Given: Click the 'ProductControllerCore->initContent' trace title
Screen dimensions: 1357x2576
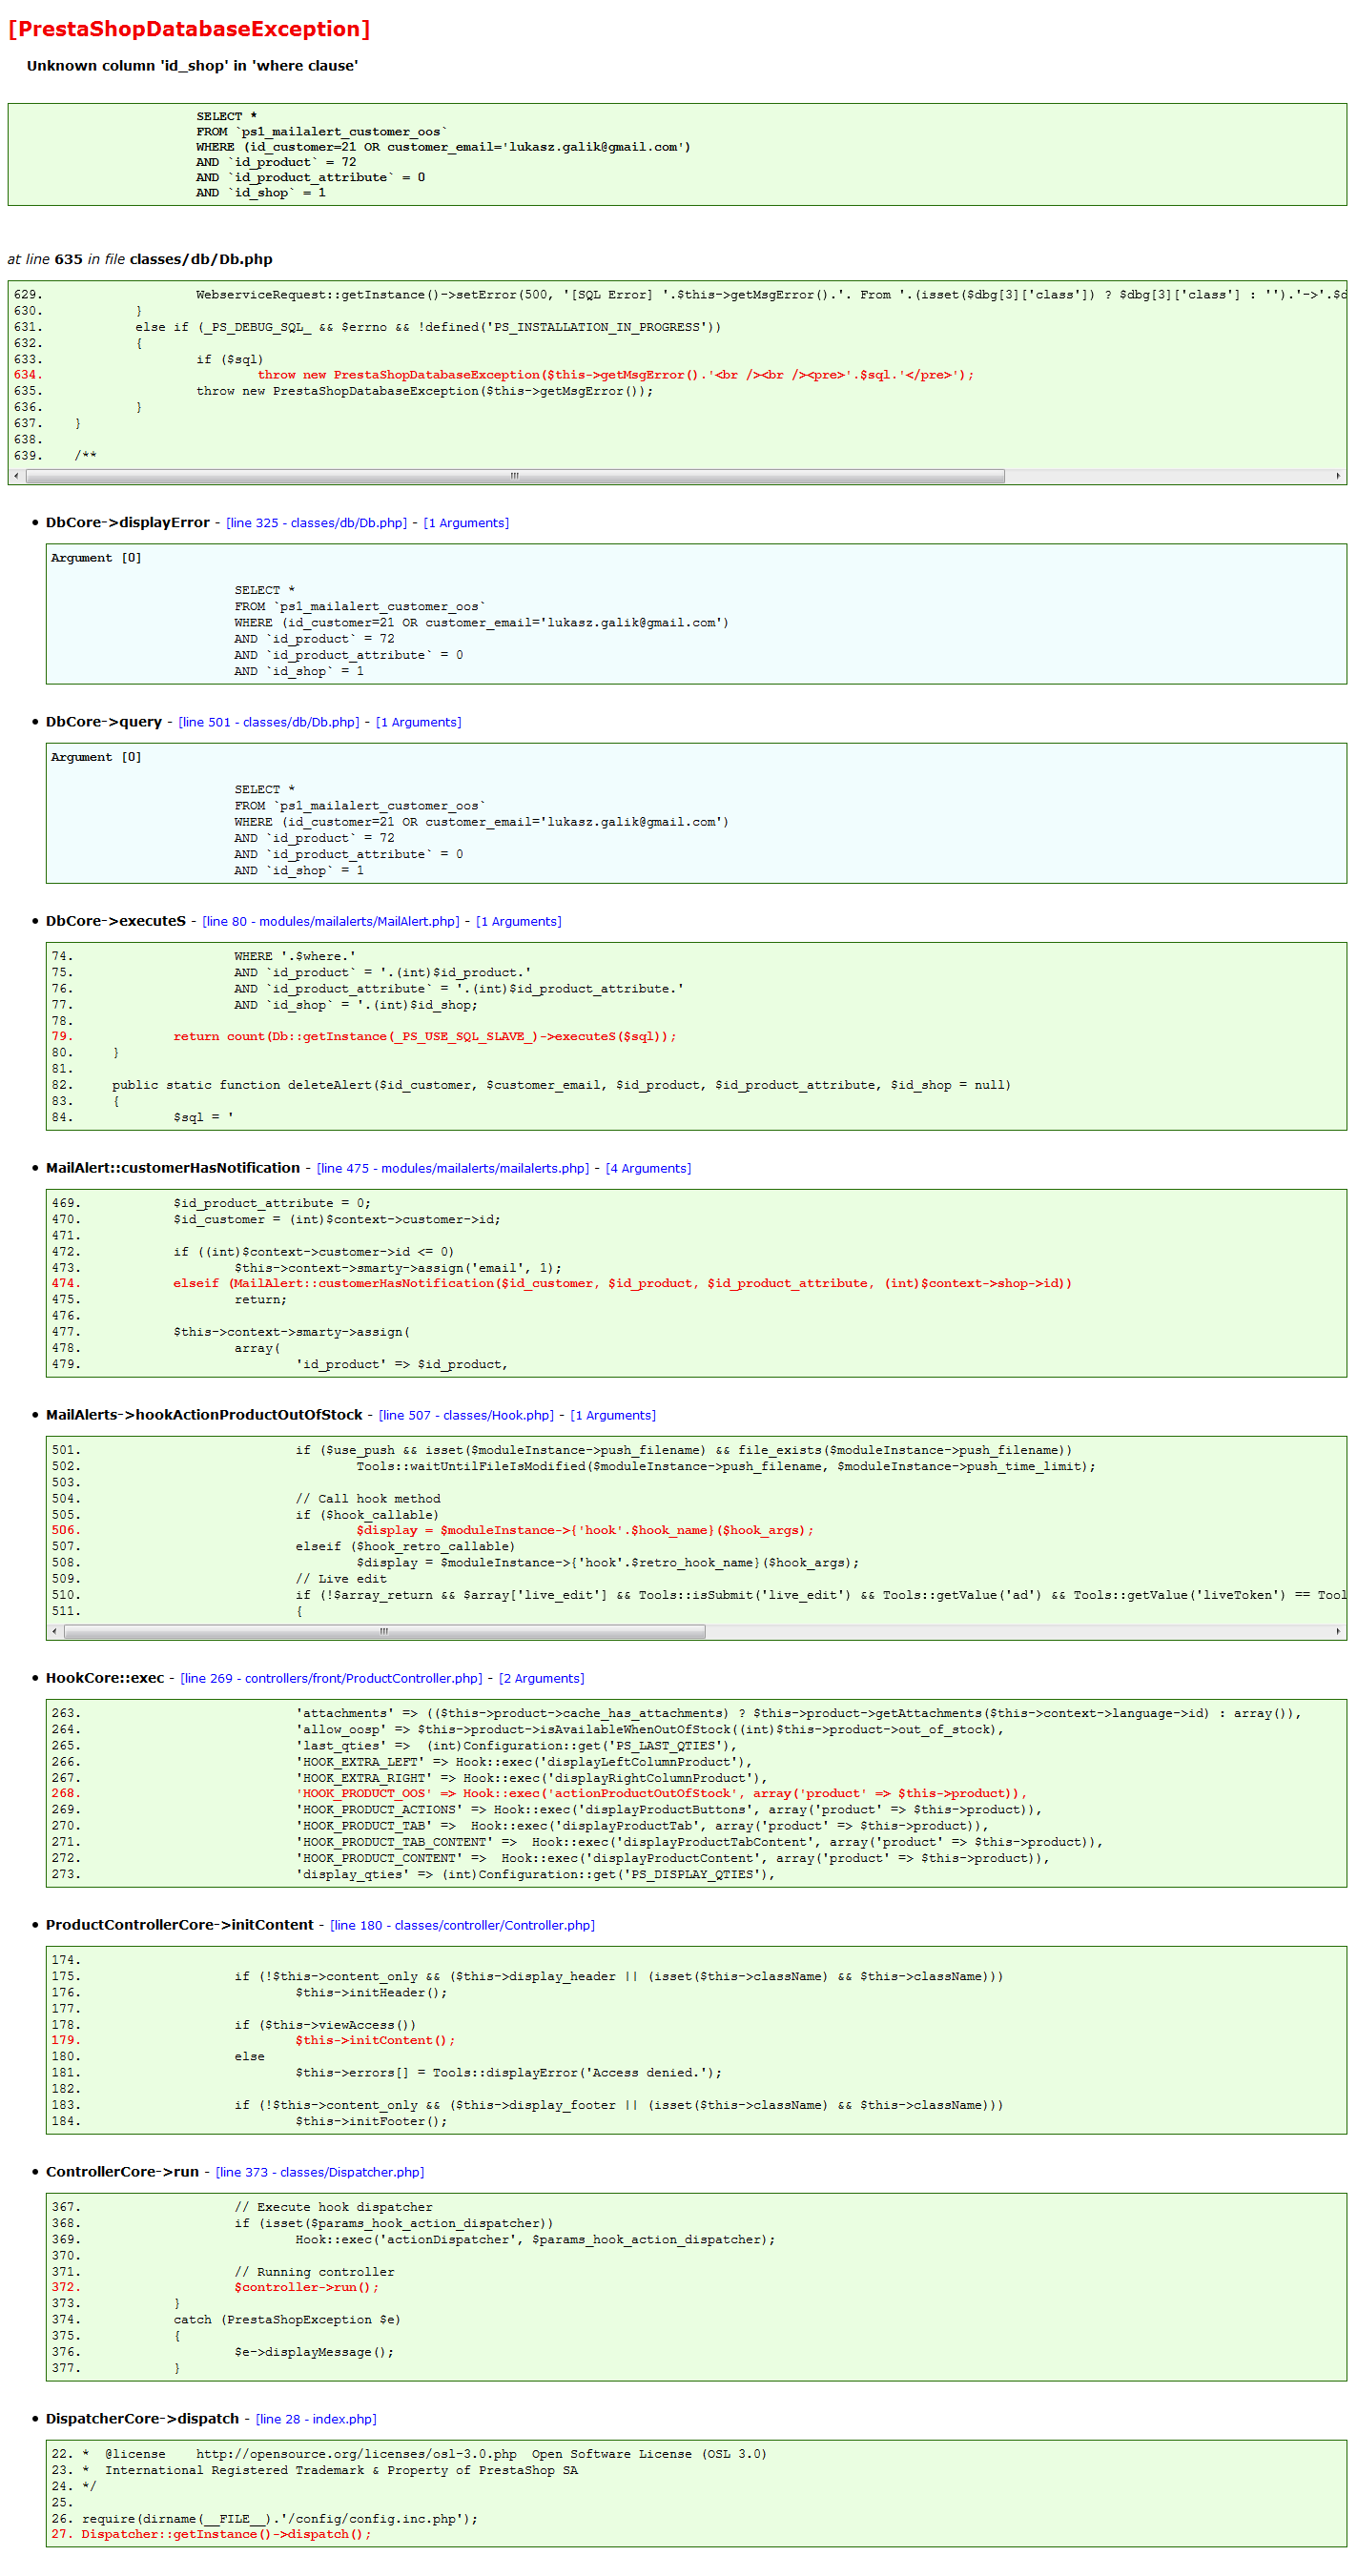Looking at the screenshot, I should 180,1925.
